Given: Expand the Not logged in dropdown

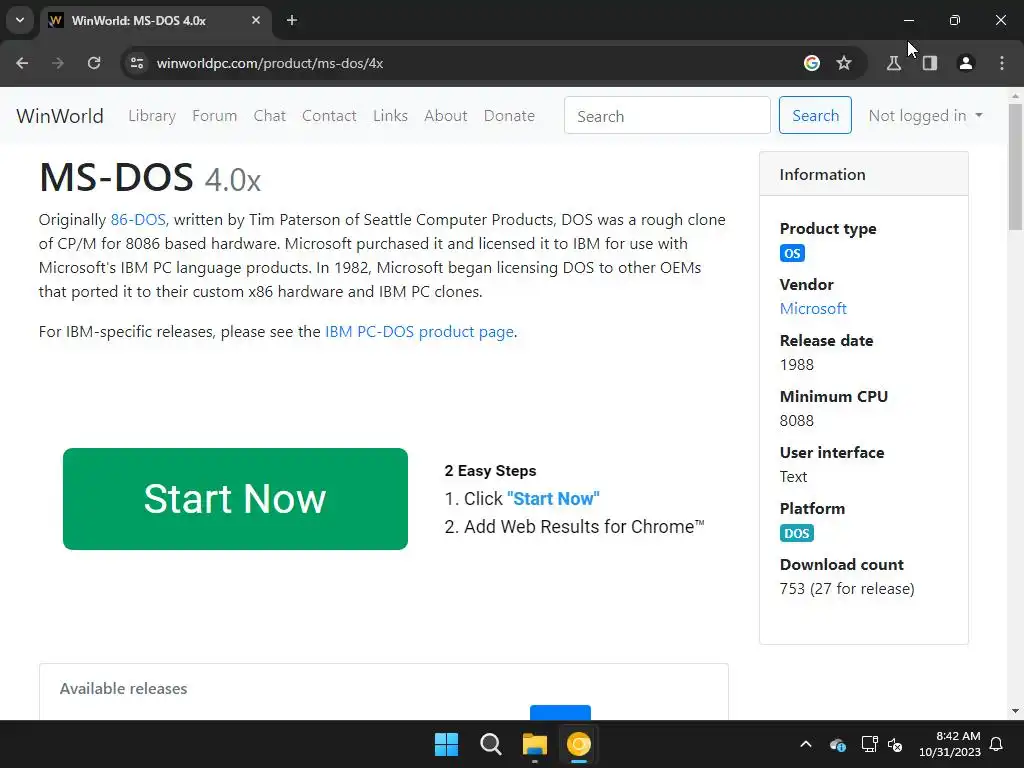Looking at the screenshot, I should [925, 116].
